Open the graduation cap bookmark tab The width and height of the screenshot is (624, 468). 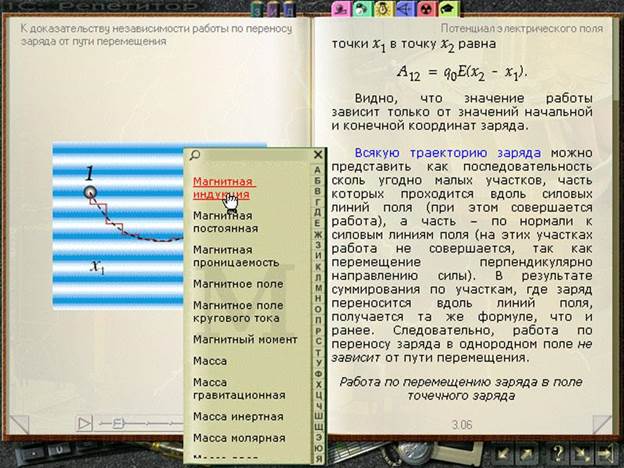(x=448, y=9)
